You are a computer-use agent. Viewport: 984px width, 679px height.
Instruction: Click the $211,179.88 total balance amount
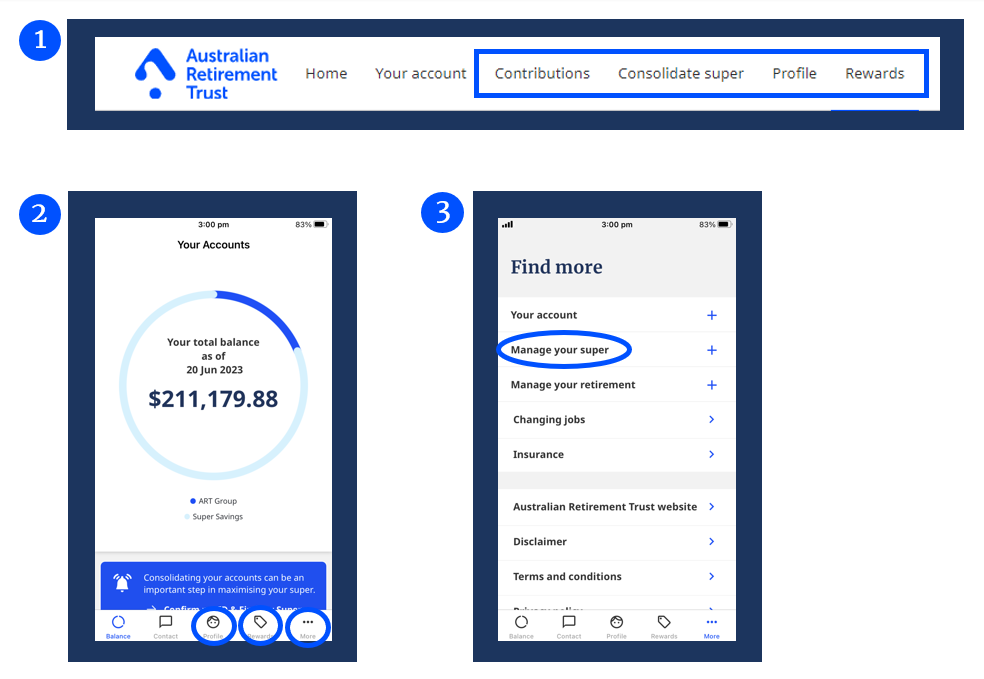click(213, 399)
